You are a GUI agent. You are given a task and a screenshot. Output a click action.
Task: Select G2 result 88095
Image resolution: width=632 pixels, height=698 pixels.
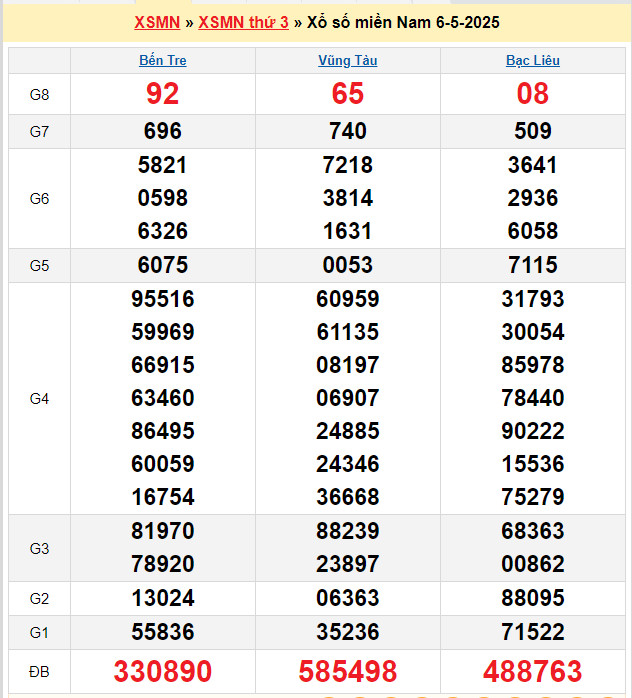533,598
